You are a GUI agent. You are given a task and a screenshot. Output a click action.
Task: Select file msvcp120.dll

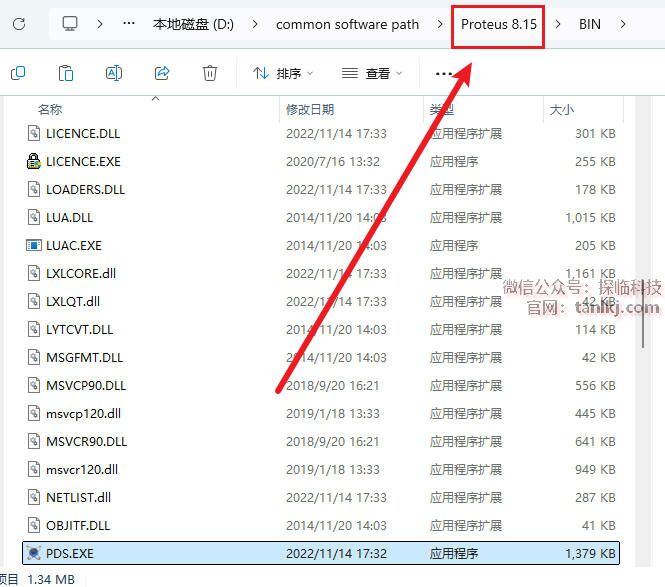point(321,414)
